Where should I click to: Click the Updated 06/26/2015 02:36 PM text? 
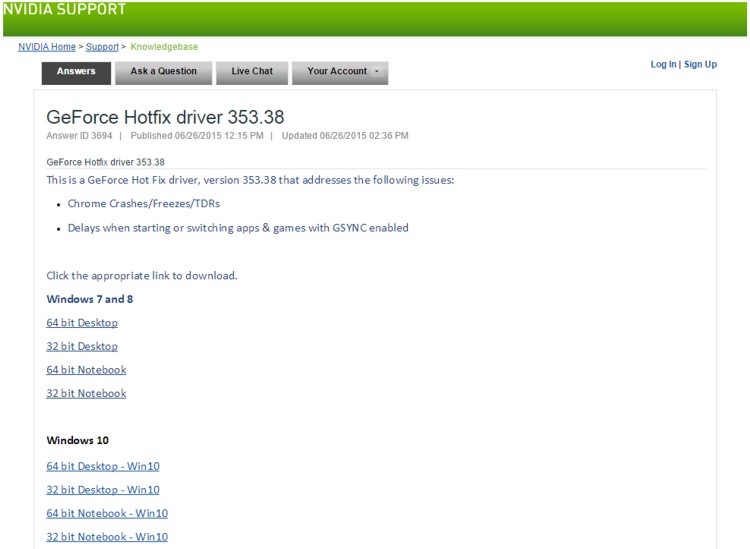pos(345,136)
